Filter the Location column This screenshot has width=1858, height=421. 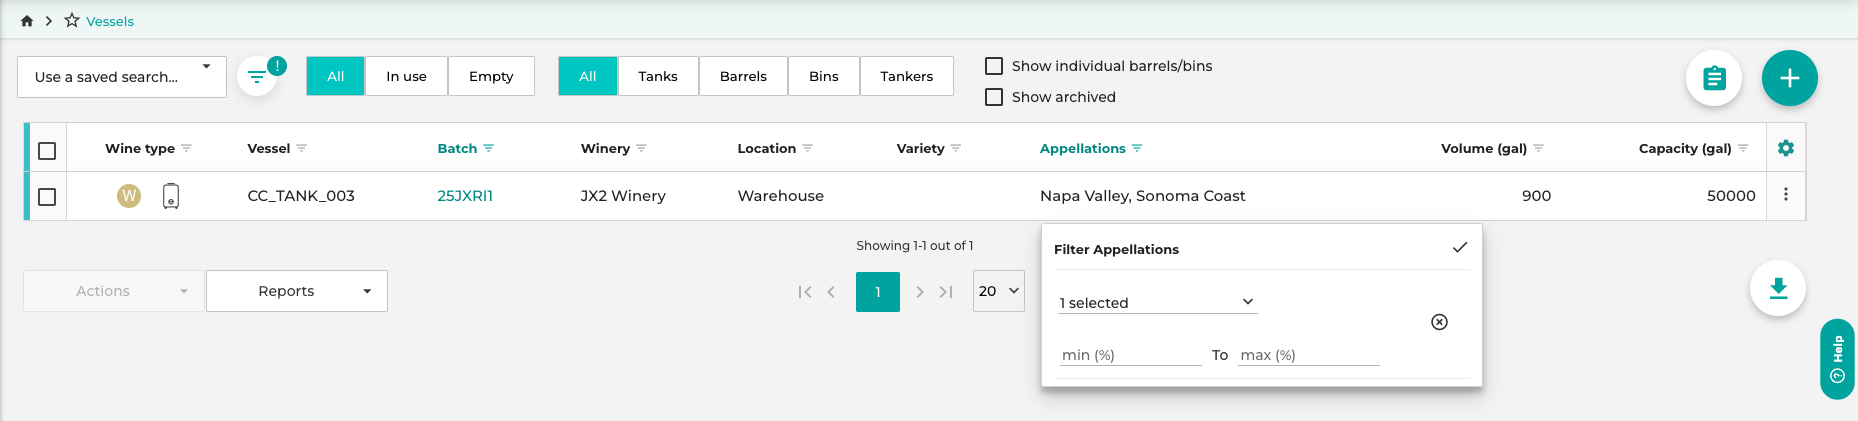tap(807, 148)
